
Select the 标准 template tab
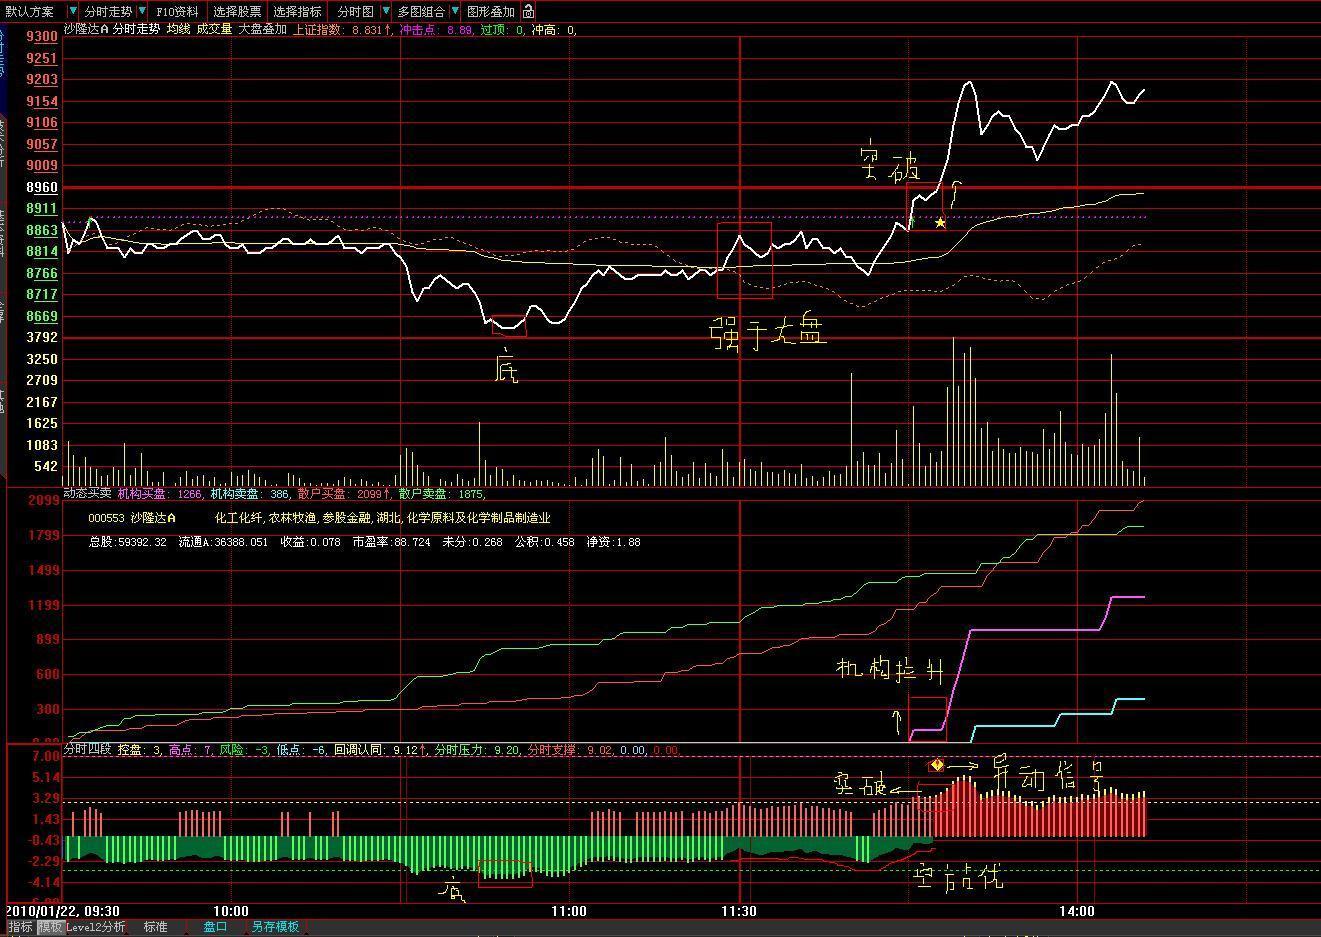(155, 927)
